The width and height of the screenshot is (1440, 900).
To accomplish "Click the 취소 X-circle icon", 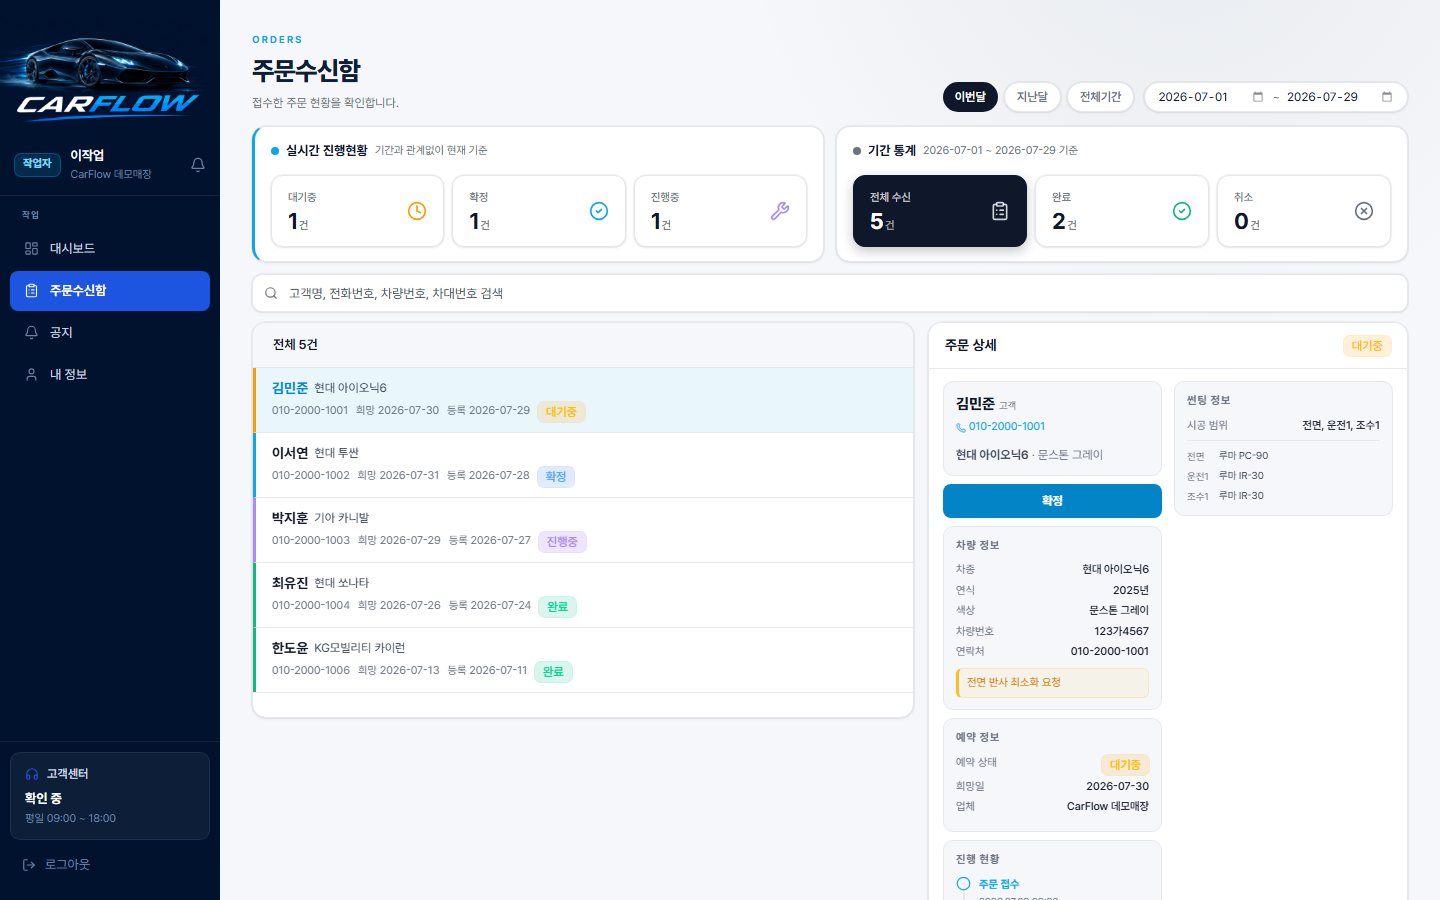I will 1364,211.
